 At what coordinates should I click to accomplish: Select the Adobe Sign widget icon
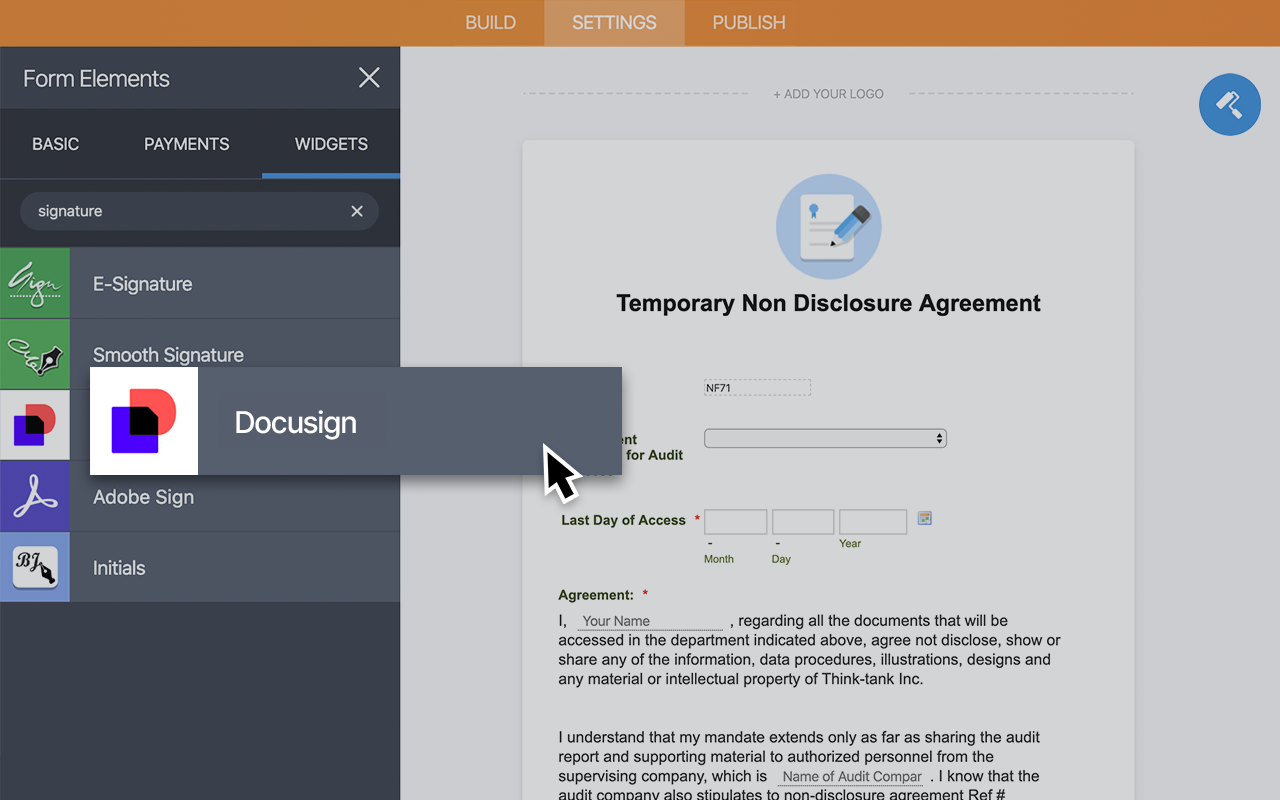pos(35,496)
